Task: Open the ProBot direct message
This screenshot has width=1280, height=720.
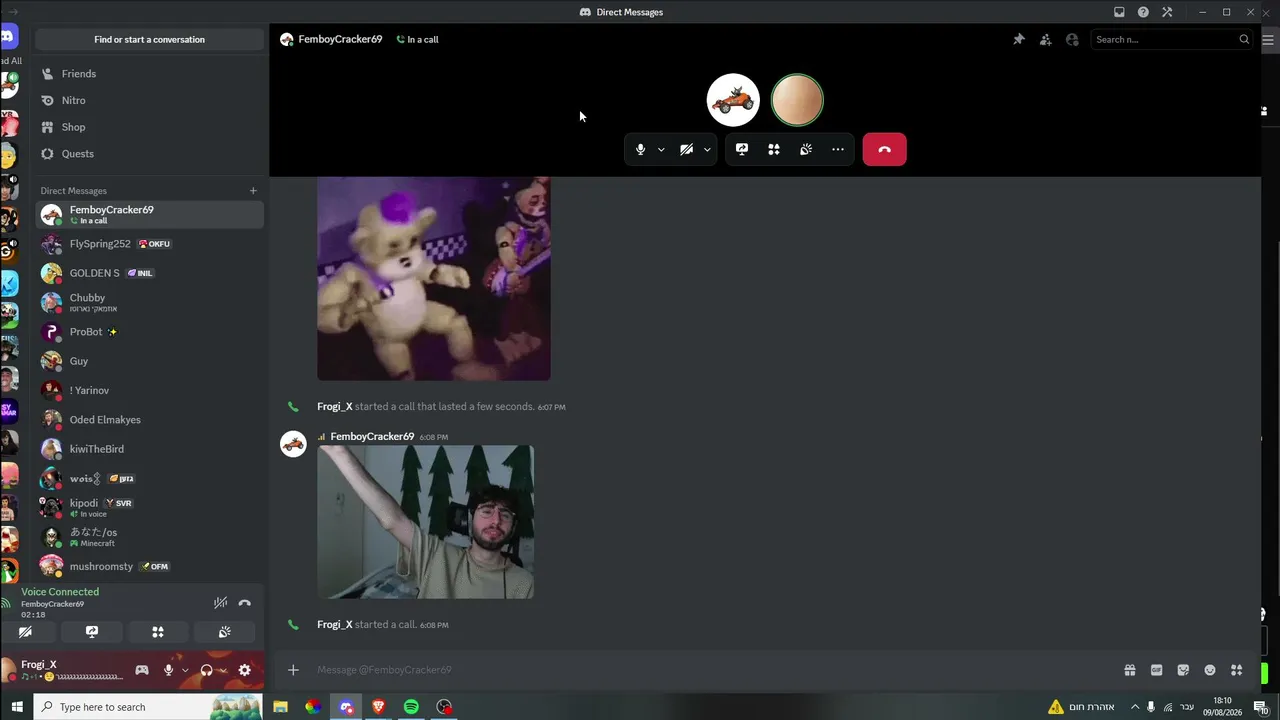Action: [150, 332]
